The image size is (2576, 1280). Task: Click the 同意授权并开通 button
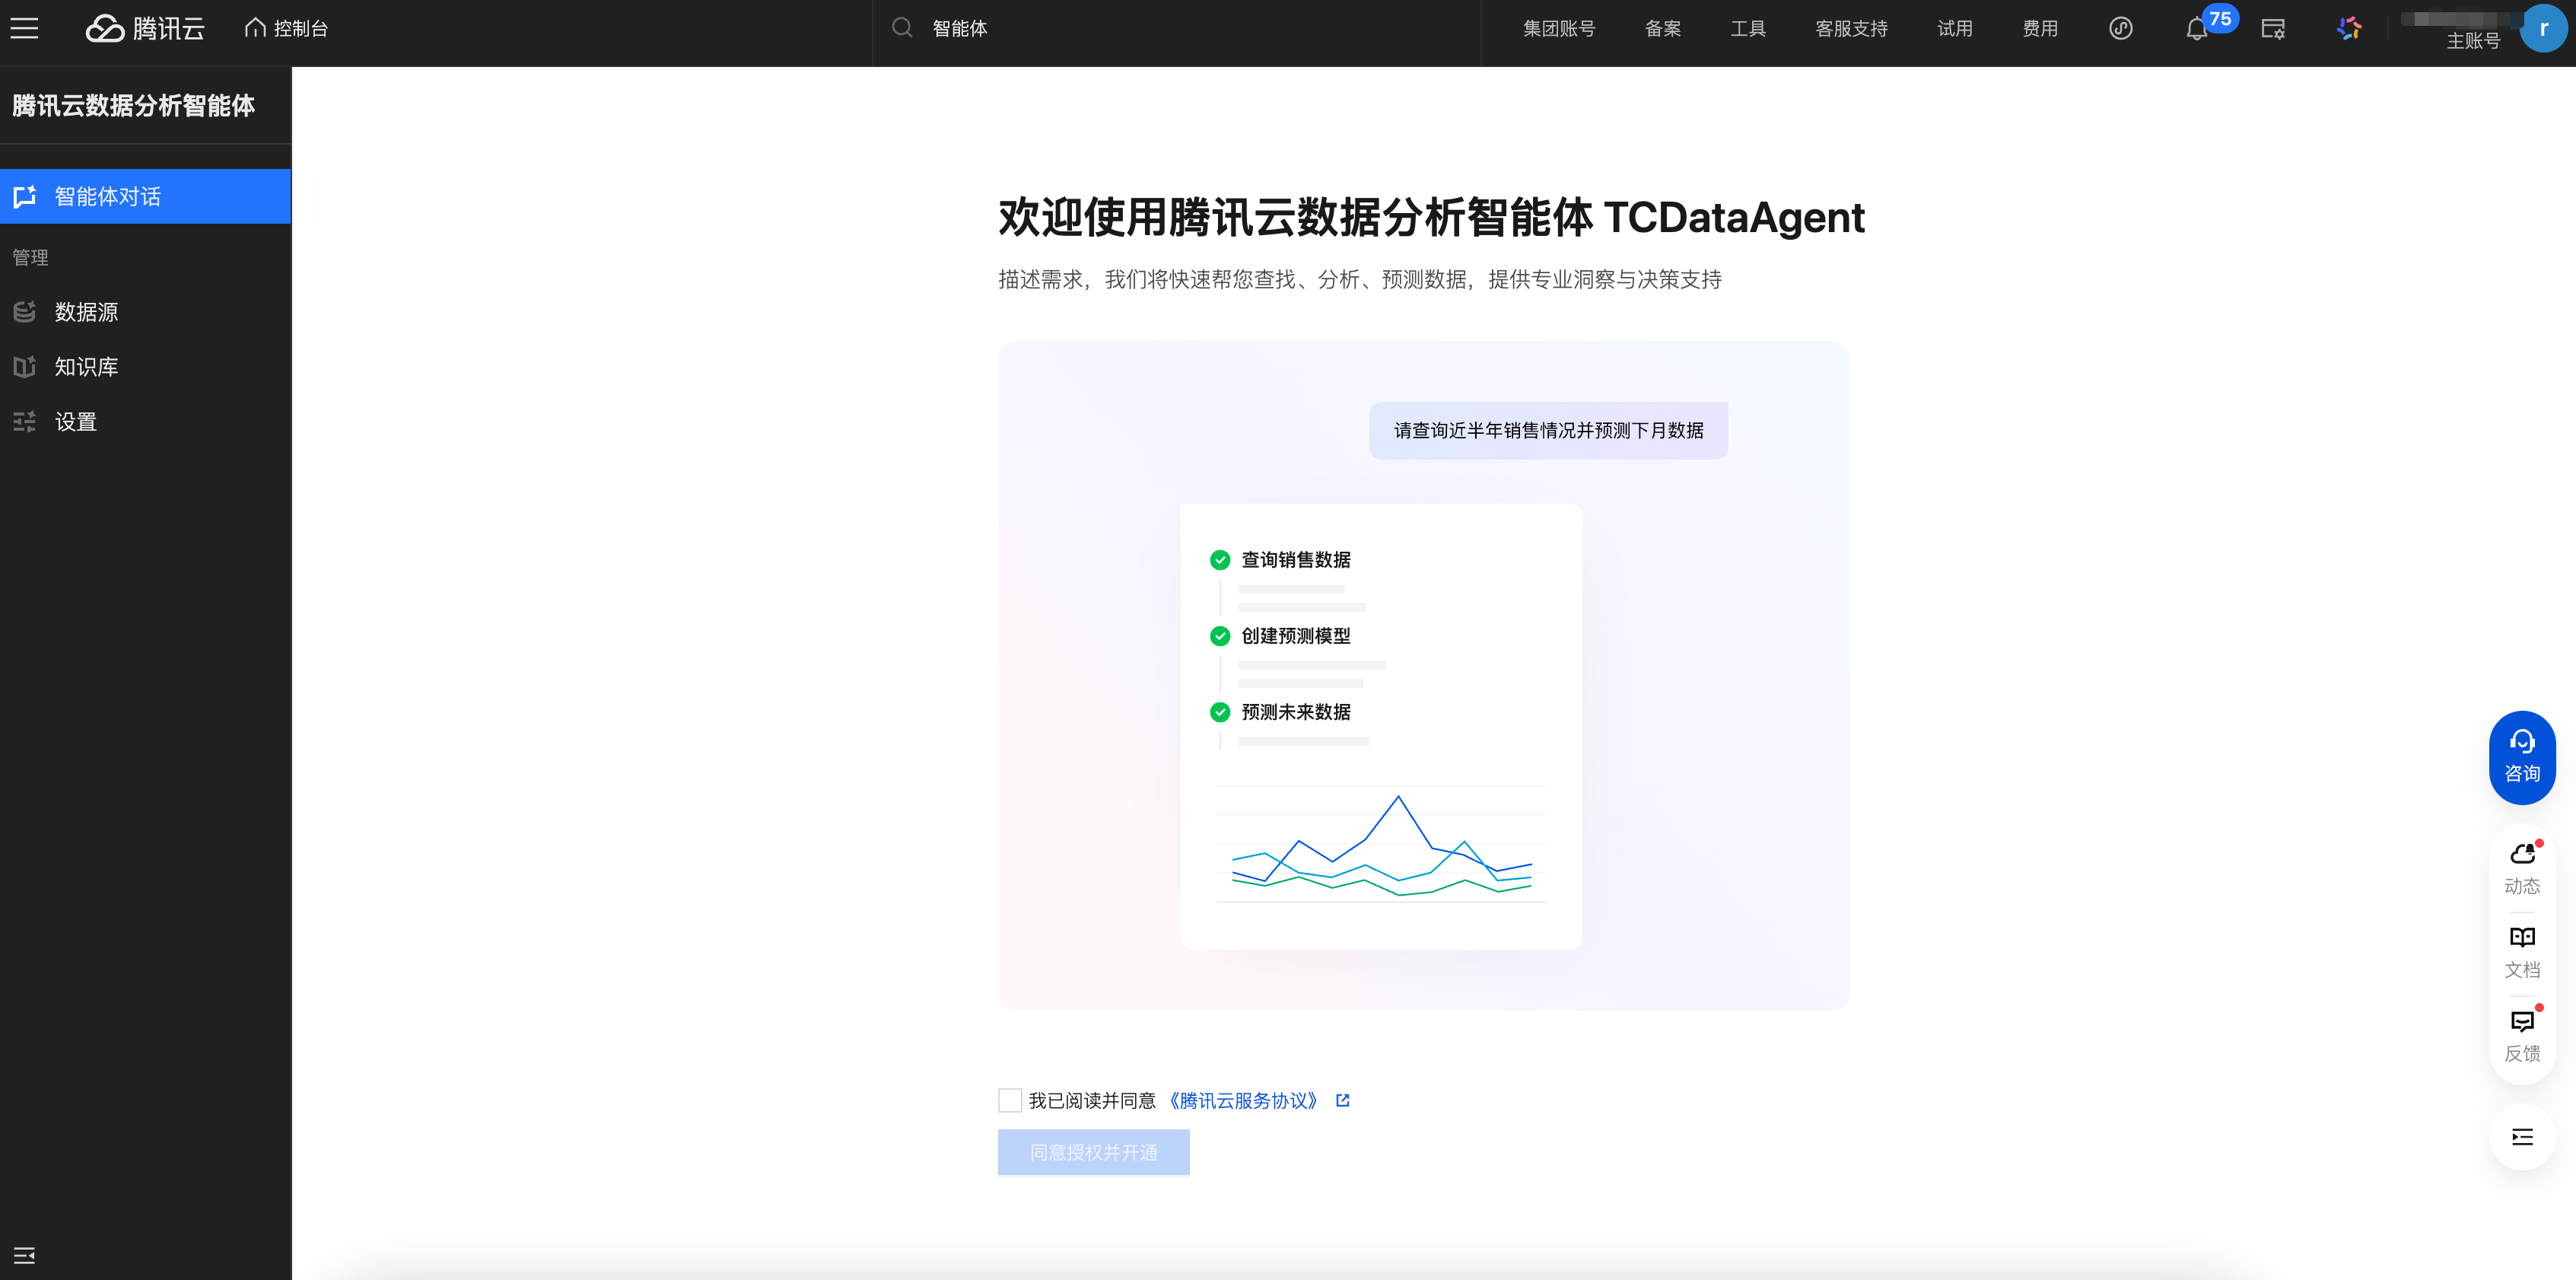(1094, 1152)
